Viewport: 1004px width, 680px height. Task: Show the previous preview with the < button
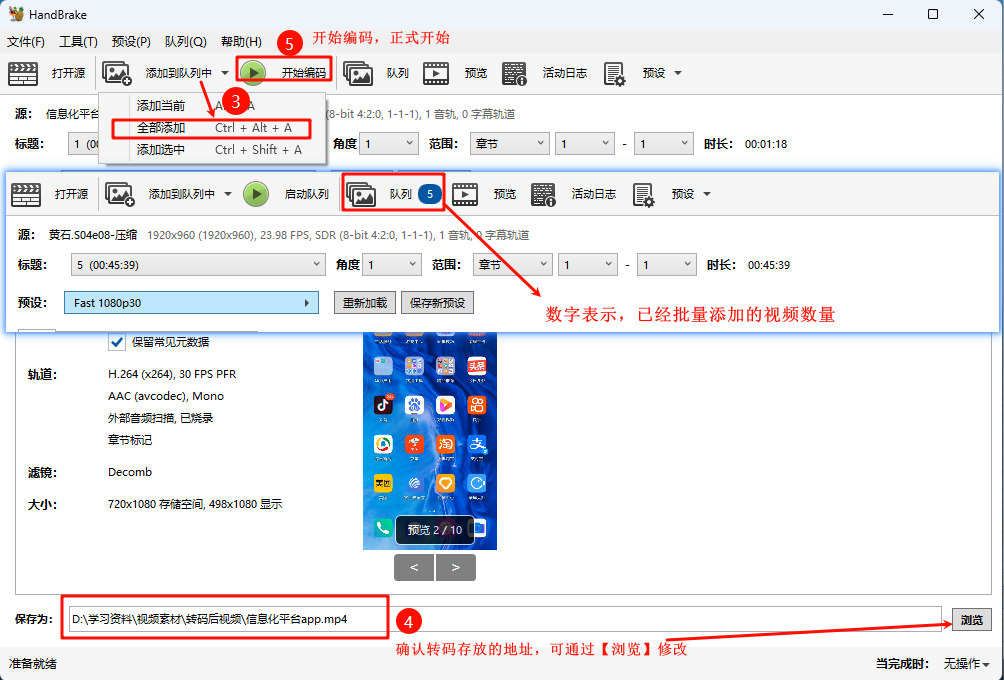point(414,567)
